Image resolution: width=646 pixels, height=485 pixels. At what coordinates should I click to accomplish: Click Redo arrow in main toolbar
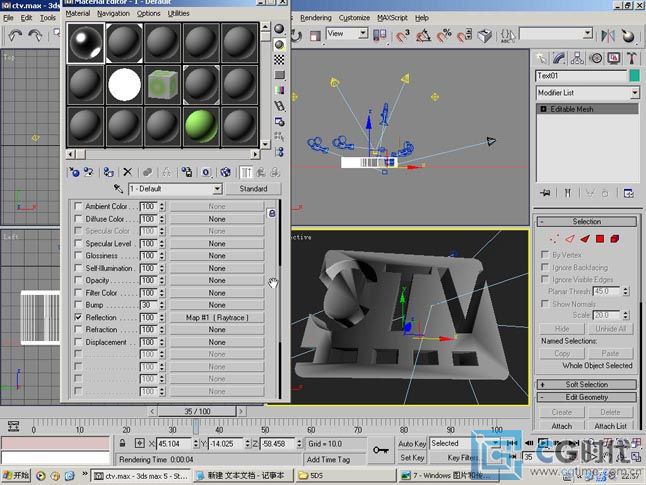coord(35,36)
